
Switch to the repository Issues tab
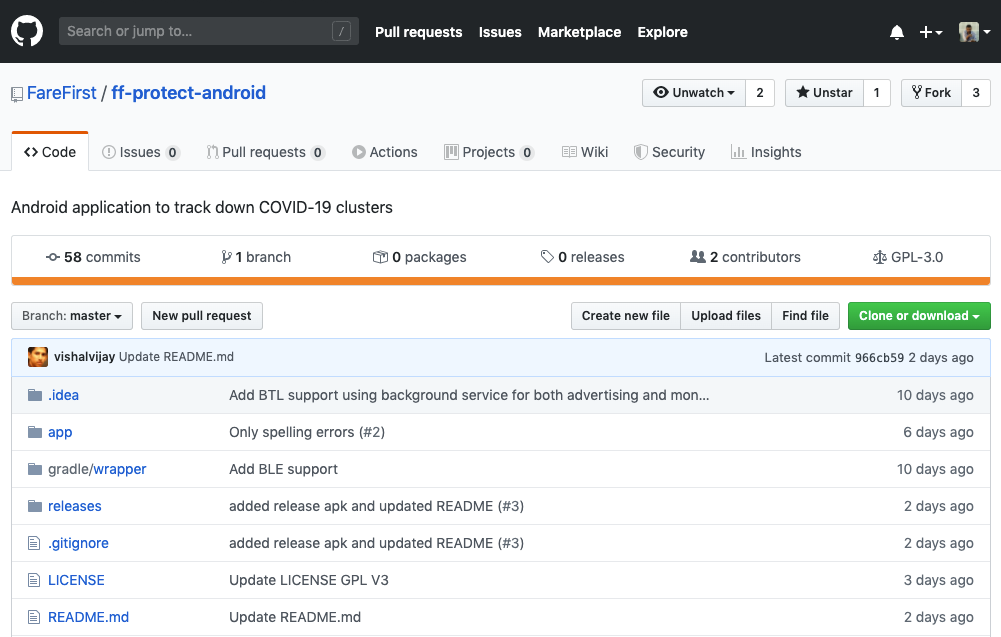(x=141, y=152)
